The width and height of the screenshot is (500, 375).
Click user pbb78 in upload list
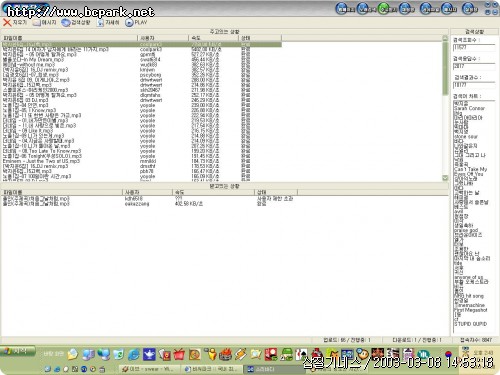click(x=147, y=171)
